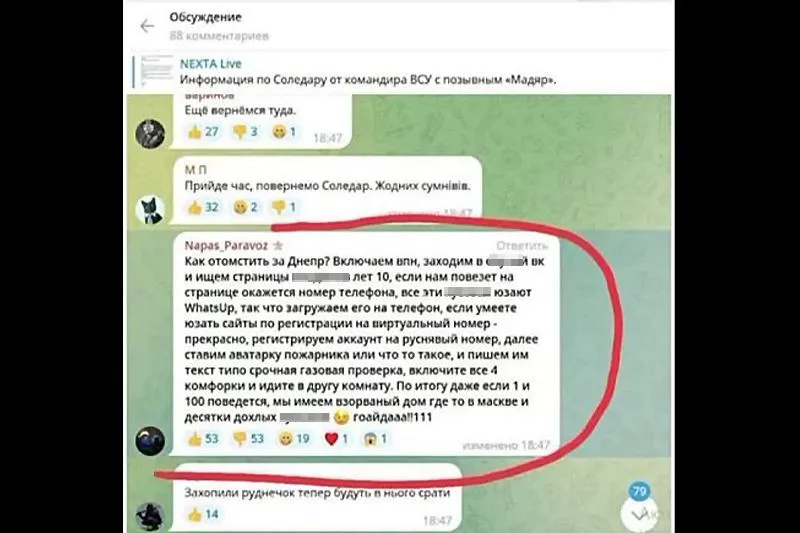The height and width of the screenshot is (533, 800).
Task: Click Ответить on the Napas_Paravoz comment
Action: pos(521,246)
